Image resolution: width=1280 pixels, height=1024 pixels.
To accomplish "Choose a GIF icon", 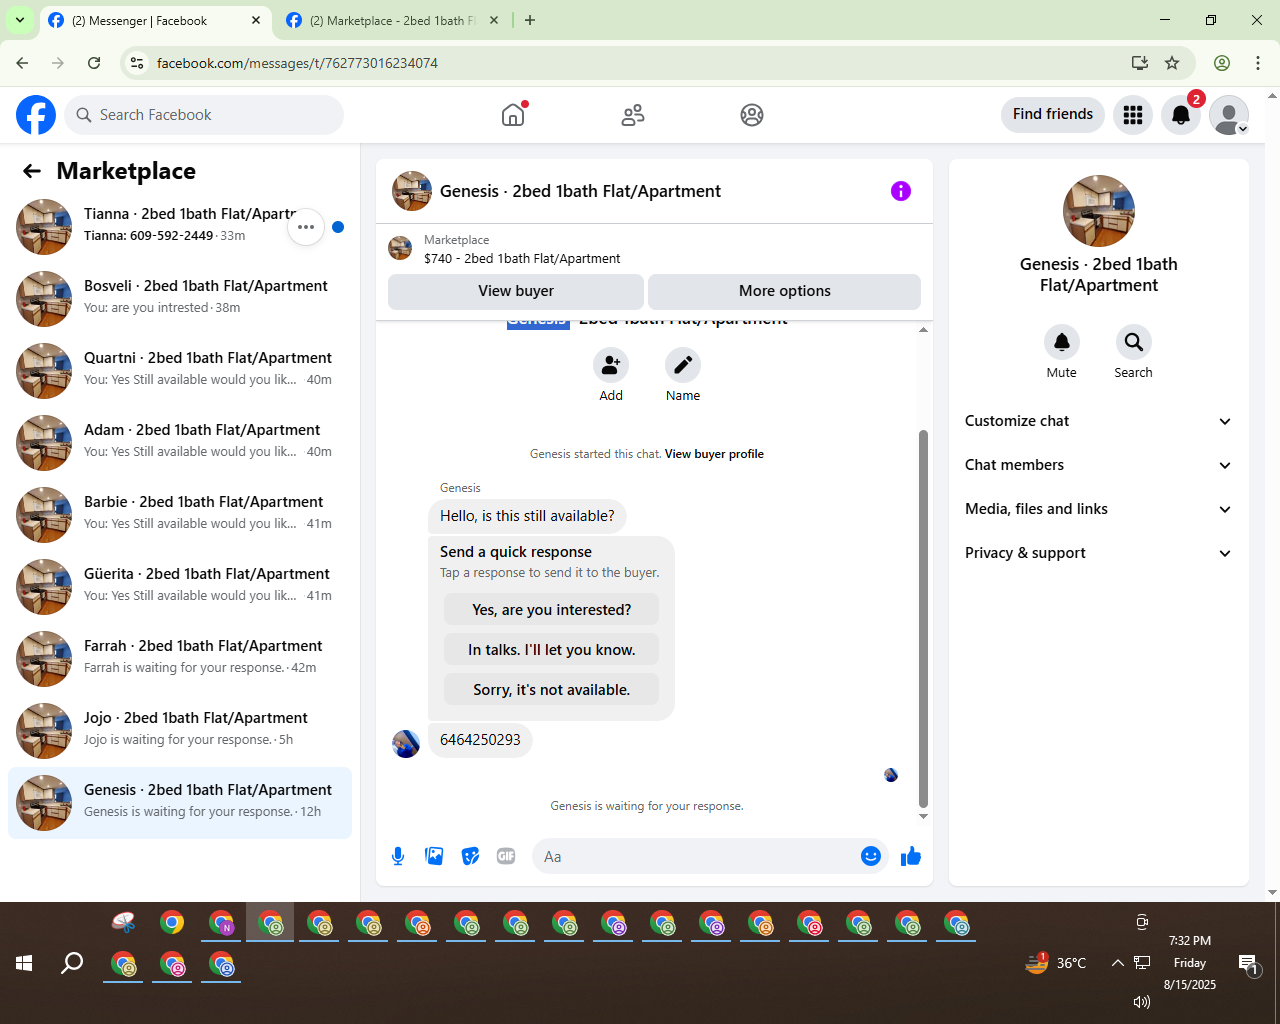I will 506,856.
